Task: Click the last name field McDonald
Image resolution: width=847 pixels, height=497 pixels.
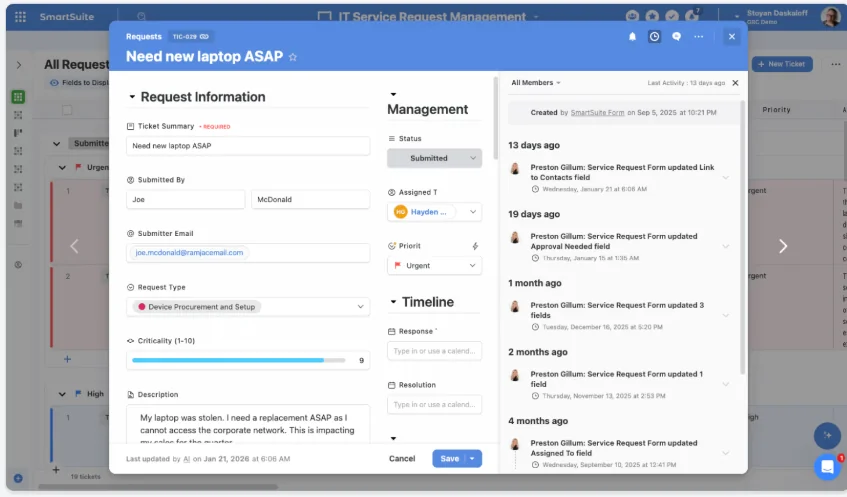Action: [x=311, y=199]
